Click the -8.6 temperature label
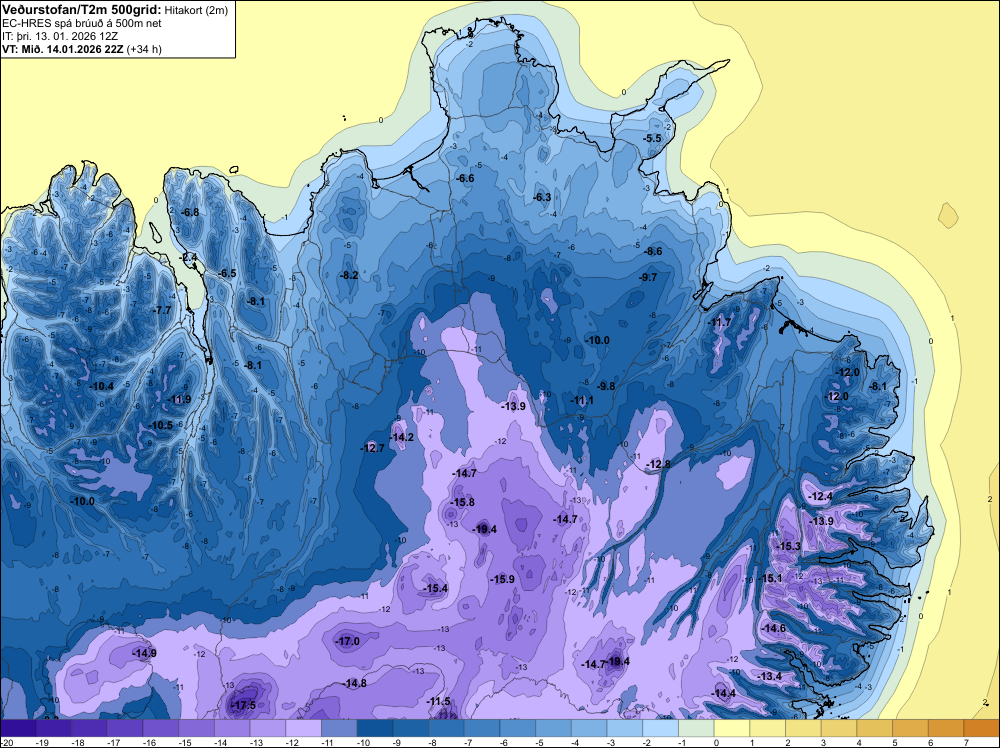Screen dimensions: 1000x748 (653, 252)
